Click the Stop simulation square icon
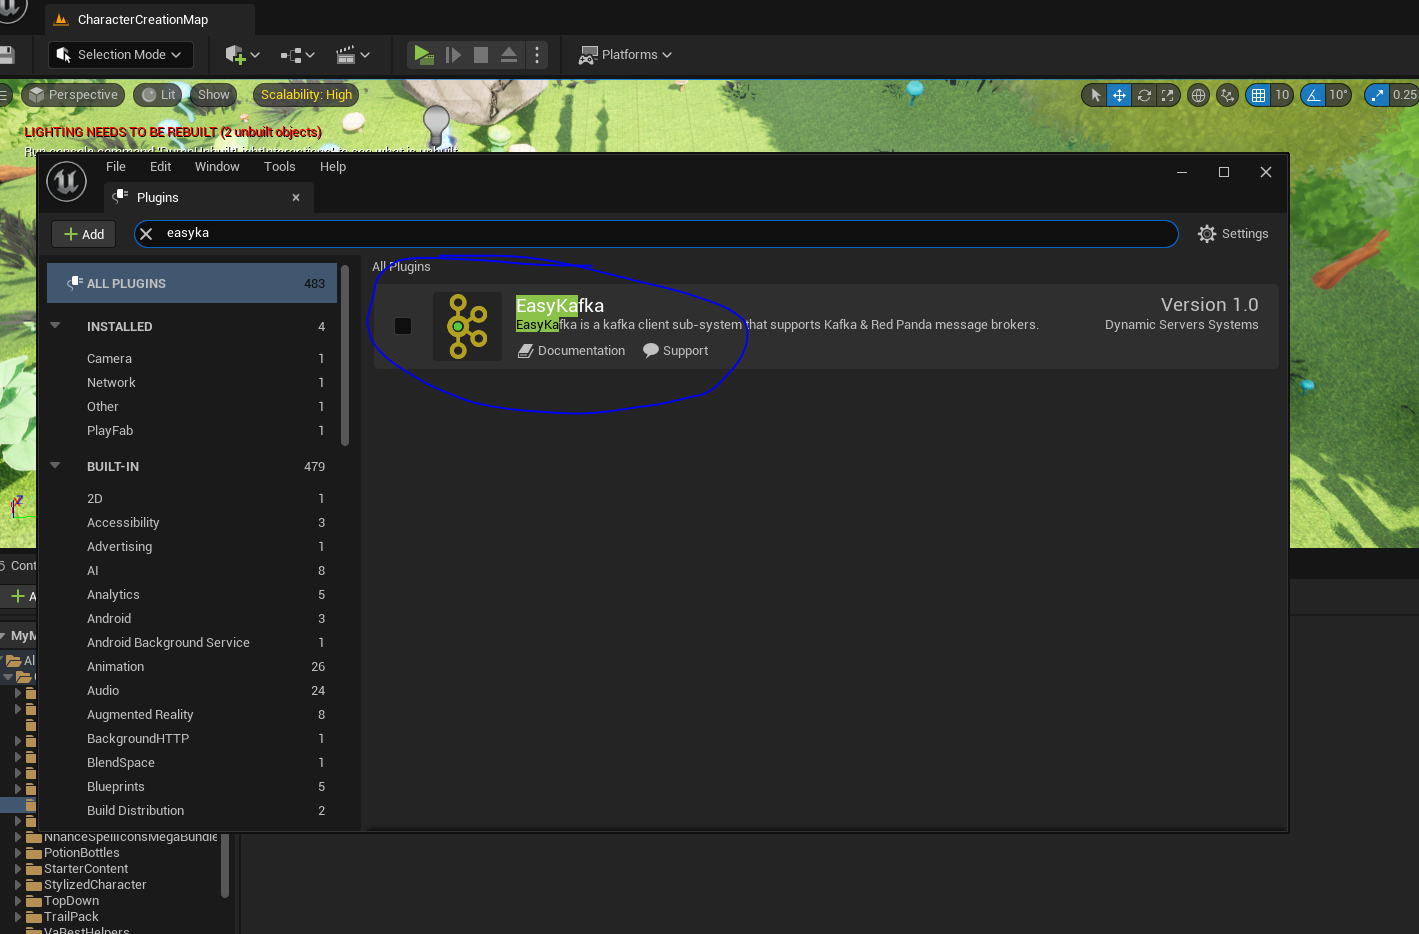 481,55
